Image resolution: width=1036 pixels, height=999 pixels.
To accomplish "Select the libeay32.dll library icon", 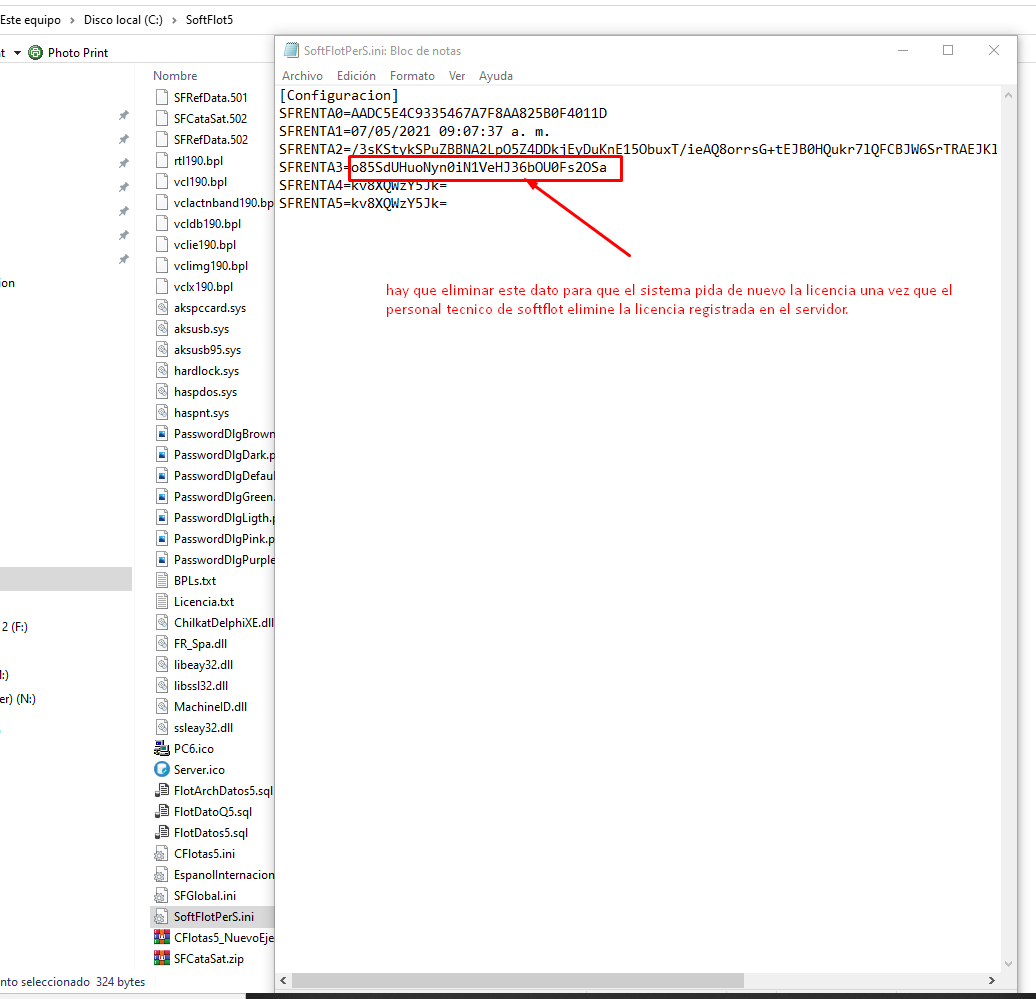I will [162, 665].
